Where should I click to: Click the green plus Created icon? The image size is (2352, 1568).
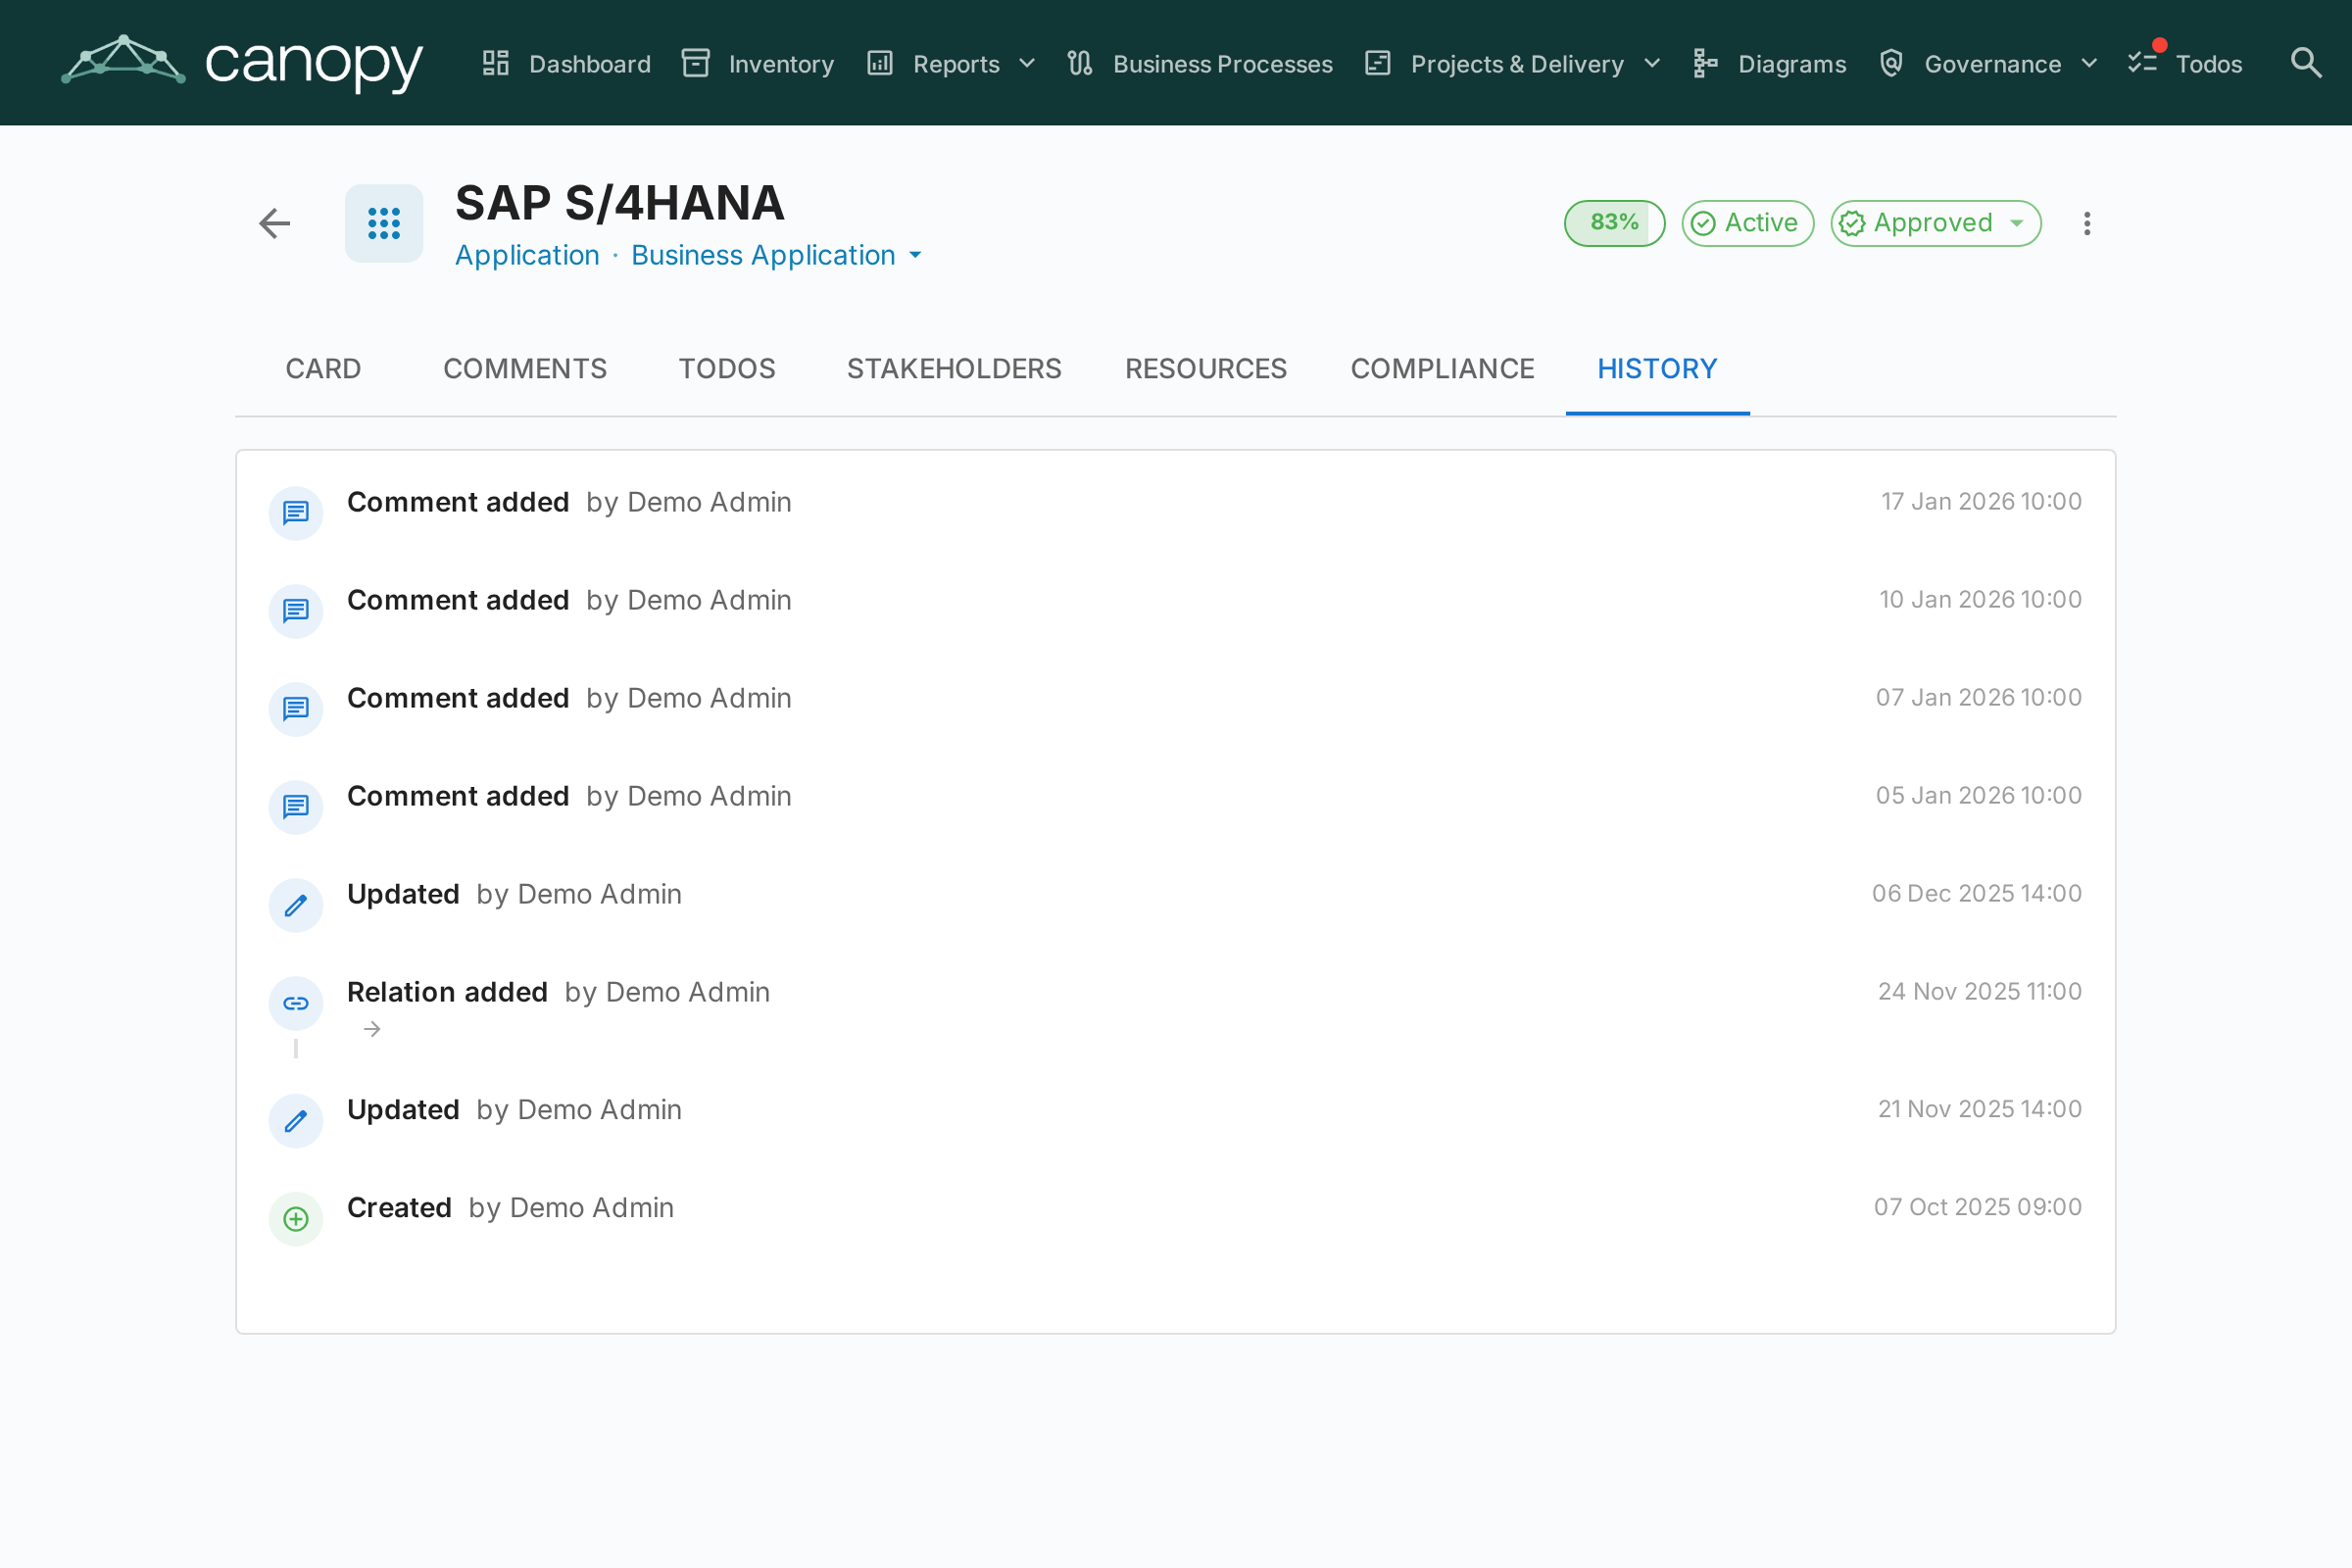click(296, 1219)
